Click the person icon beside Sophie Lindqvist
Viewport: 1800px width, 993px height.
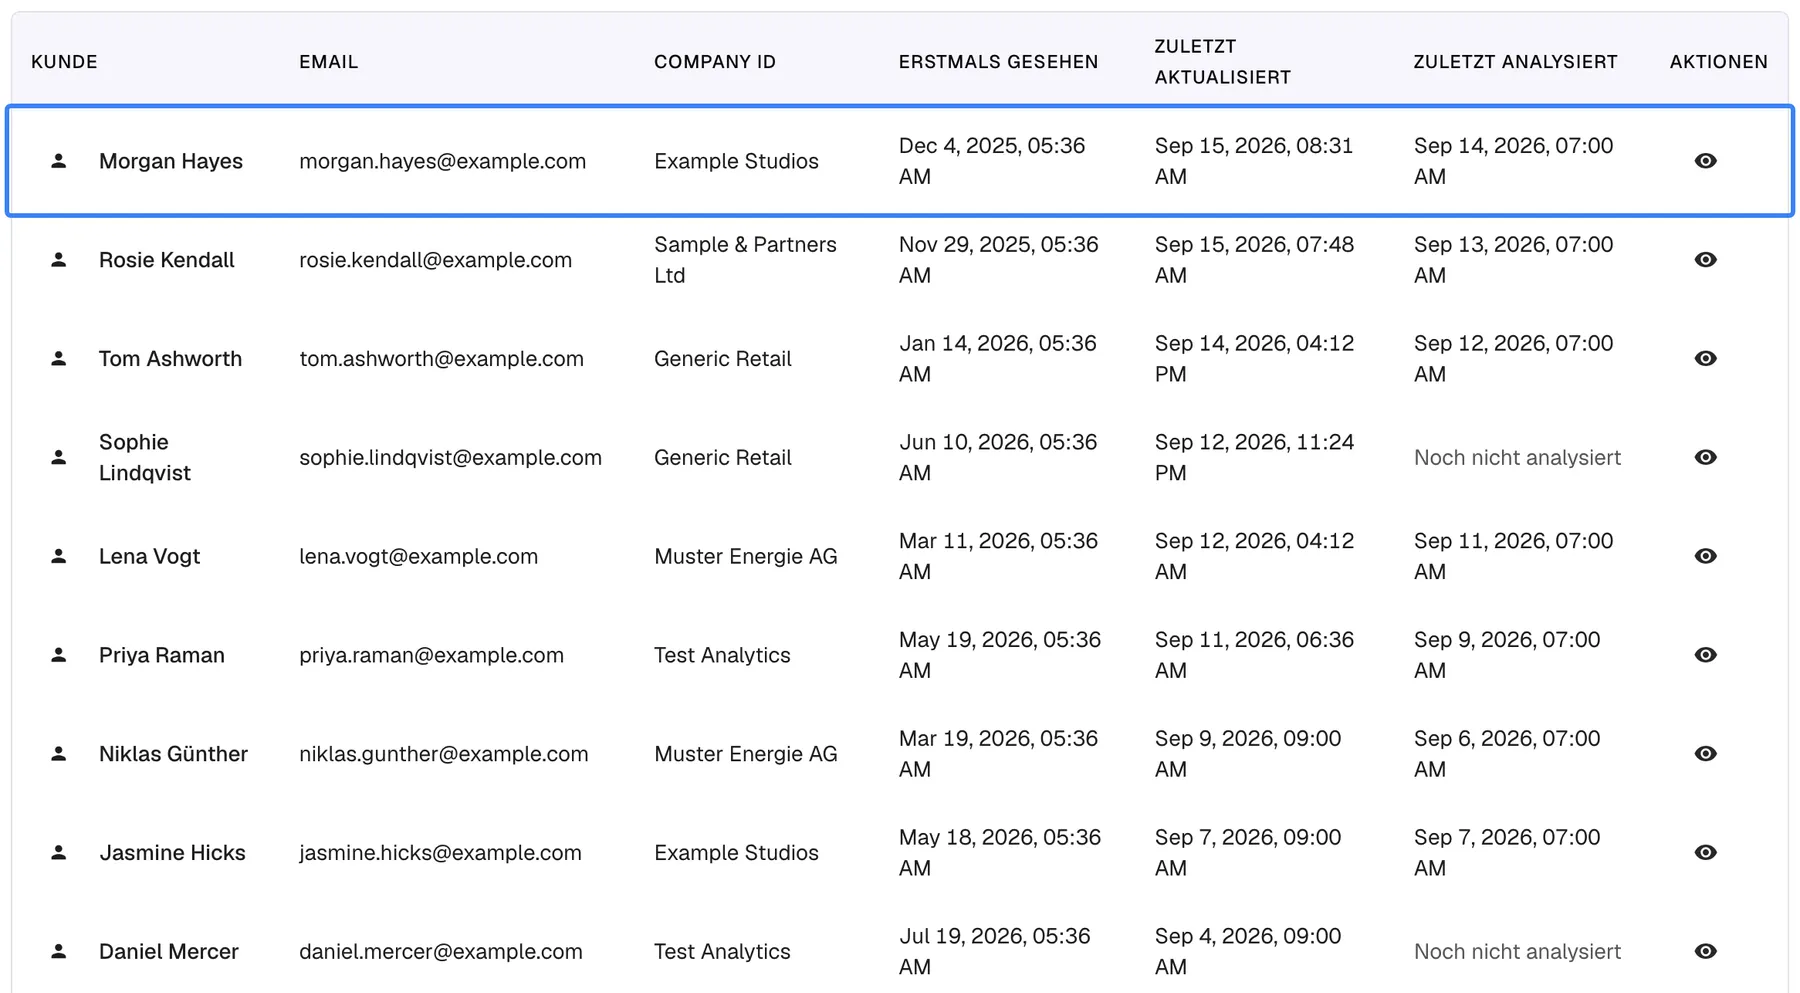[59, 457]
